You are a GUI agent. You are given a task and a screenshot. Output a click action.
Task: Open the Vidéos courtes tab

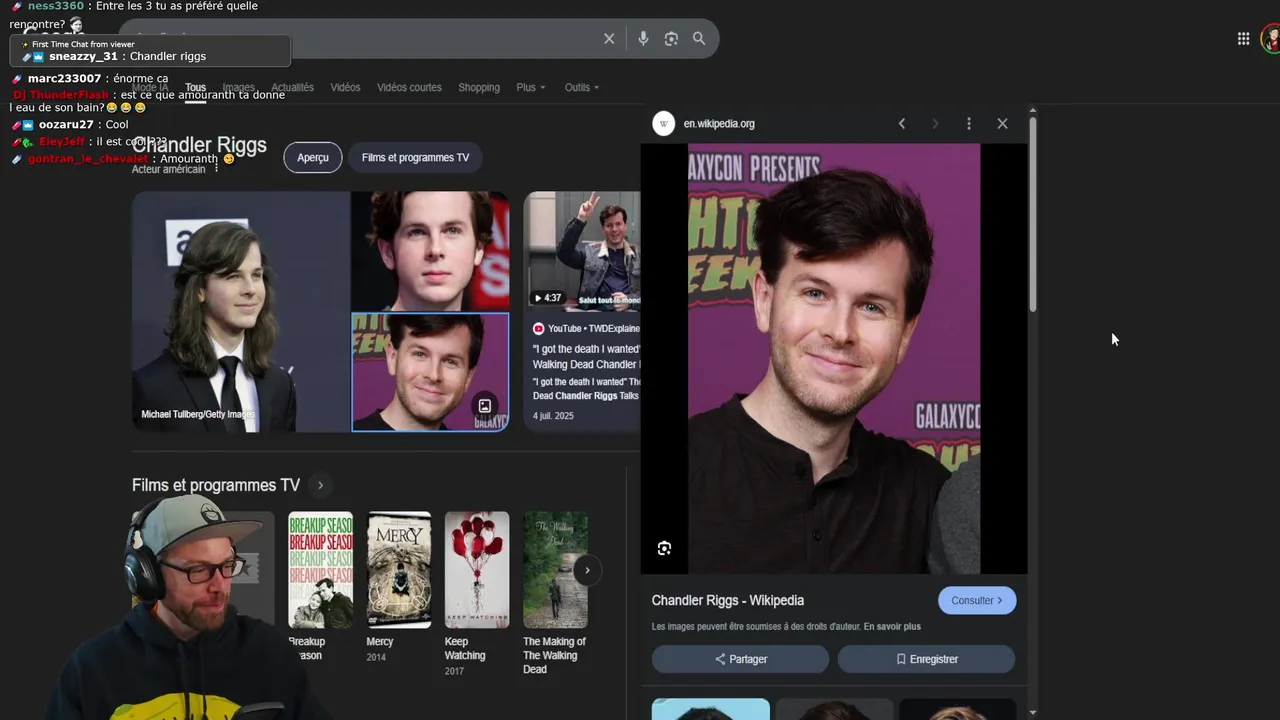point(409,88)
